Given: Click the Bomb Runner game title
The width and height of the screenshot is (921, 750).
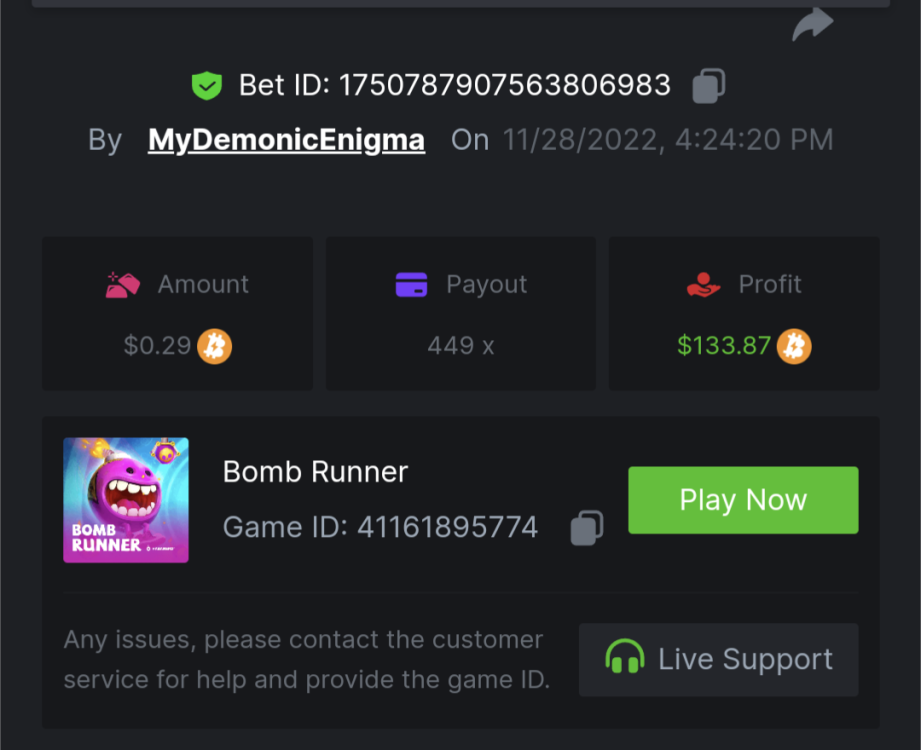Looking at the screenshot, I should (x=313, y=471).
